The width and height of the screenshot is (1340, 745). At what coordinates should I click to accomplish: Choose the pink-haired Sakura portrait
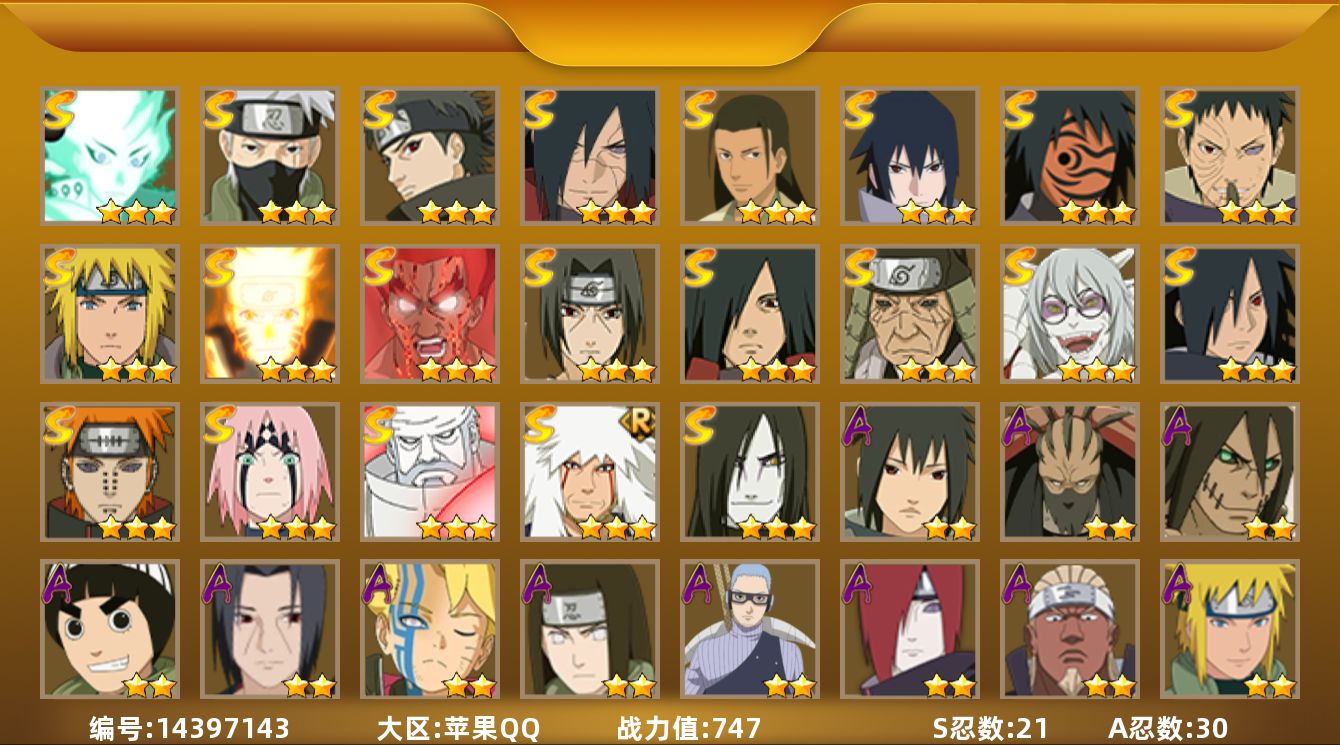270,471
